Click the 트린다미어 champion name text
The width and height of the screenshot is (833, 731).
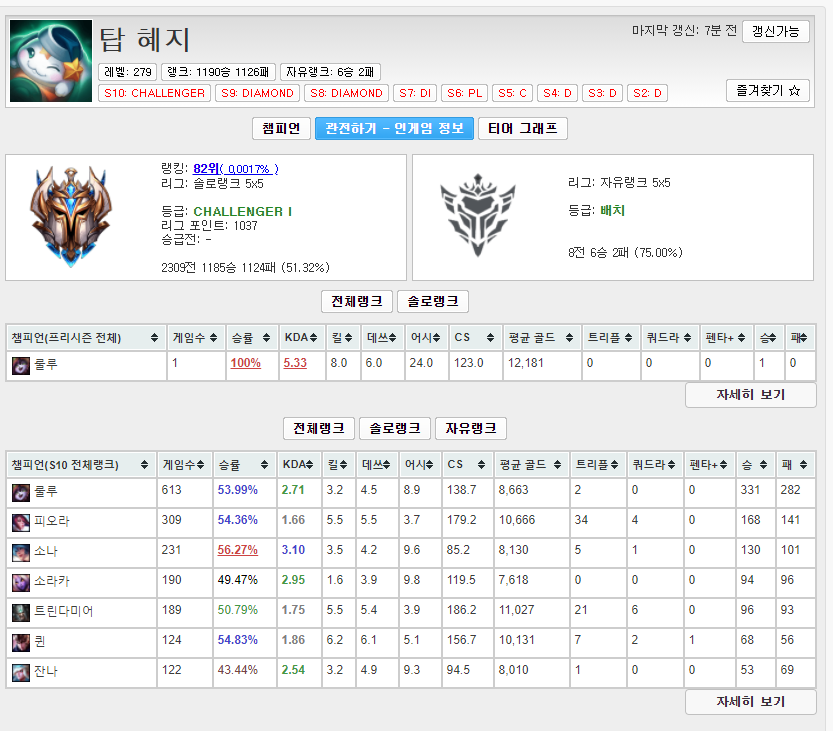click(64, 611)
